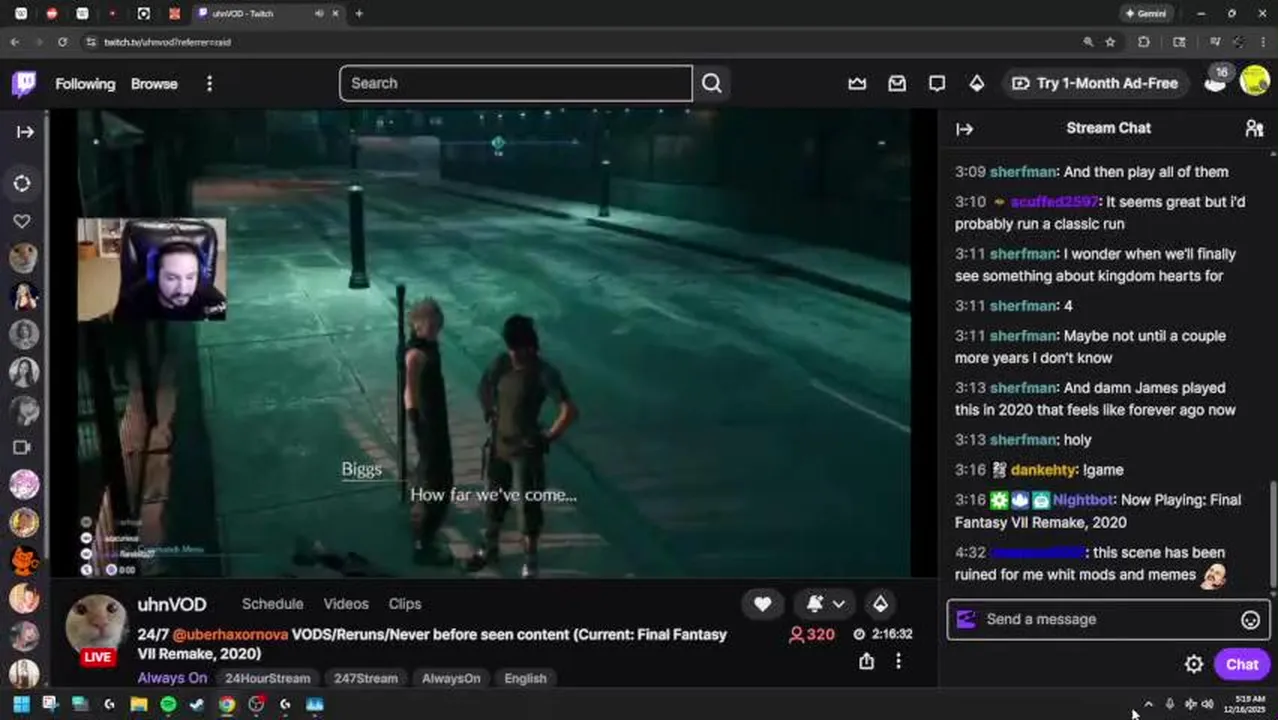Image resolution: width=1278 pixels, height=720 pixels.
Task: Show hidden system tray icons chevron
Action: point(1148,704)
